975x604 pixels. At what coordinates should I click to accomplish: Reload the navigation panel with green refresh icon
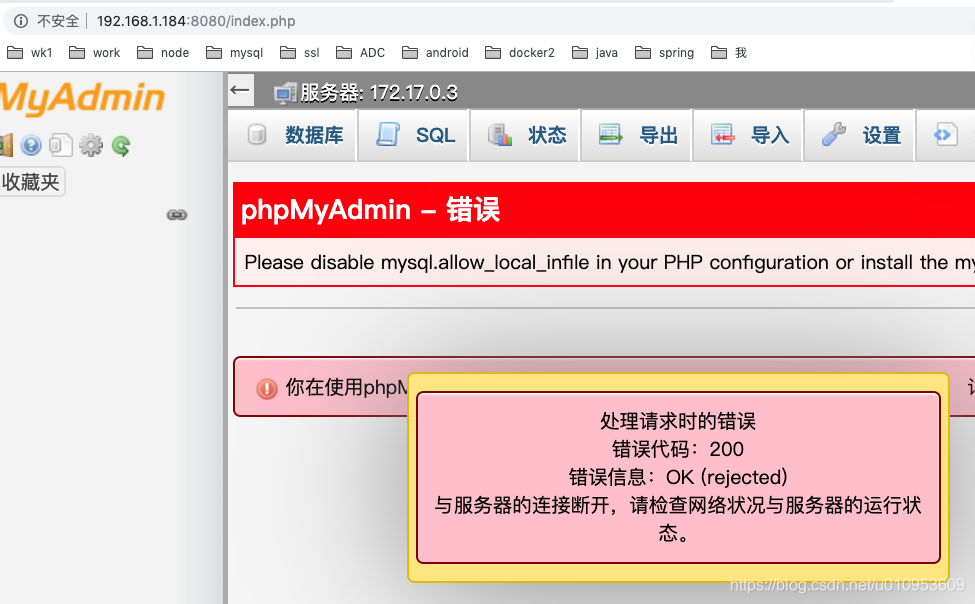coord(121,146)
